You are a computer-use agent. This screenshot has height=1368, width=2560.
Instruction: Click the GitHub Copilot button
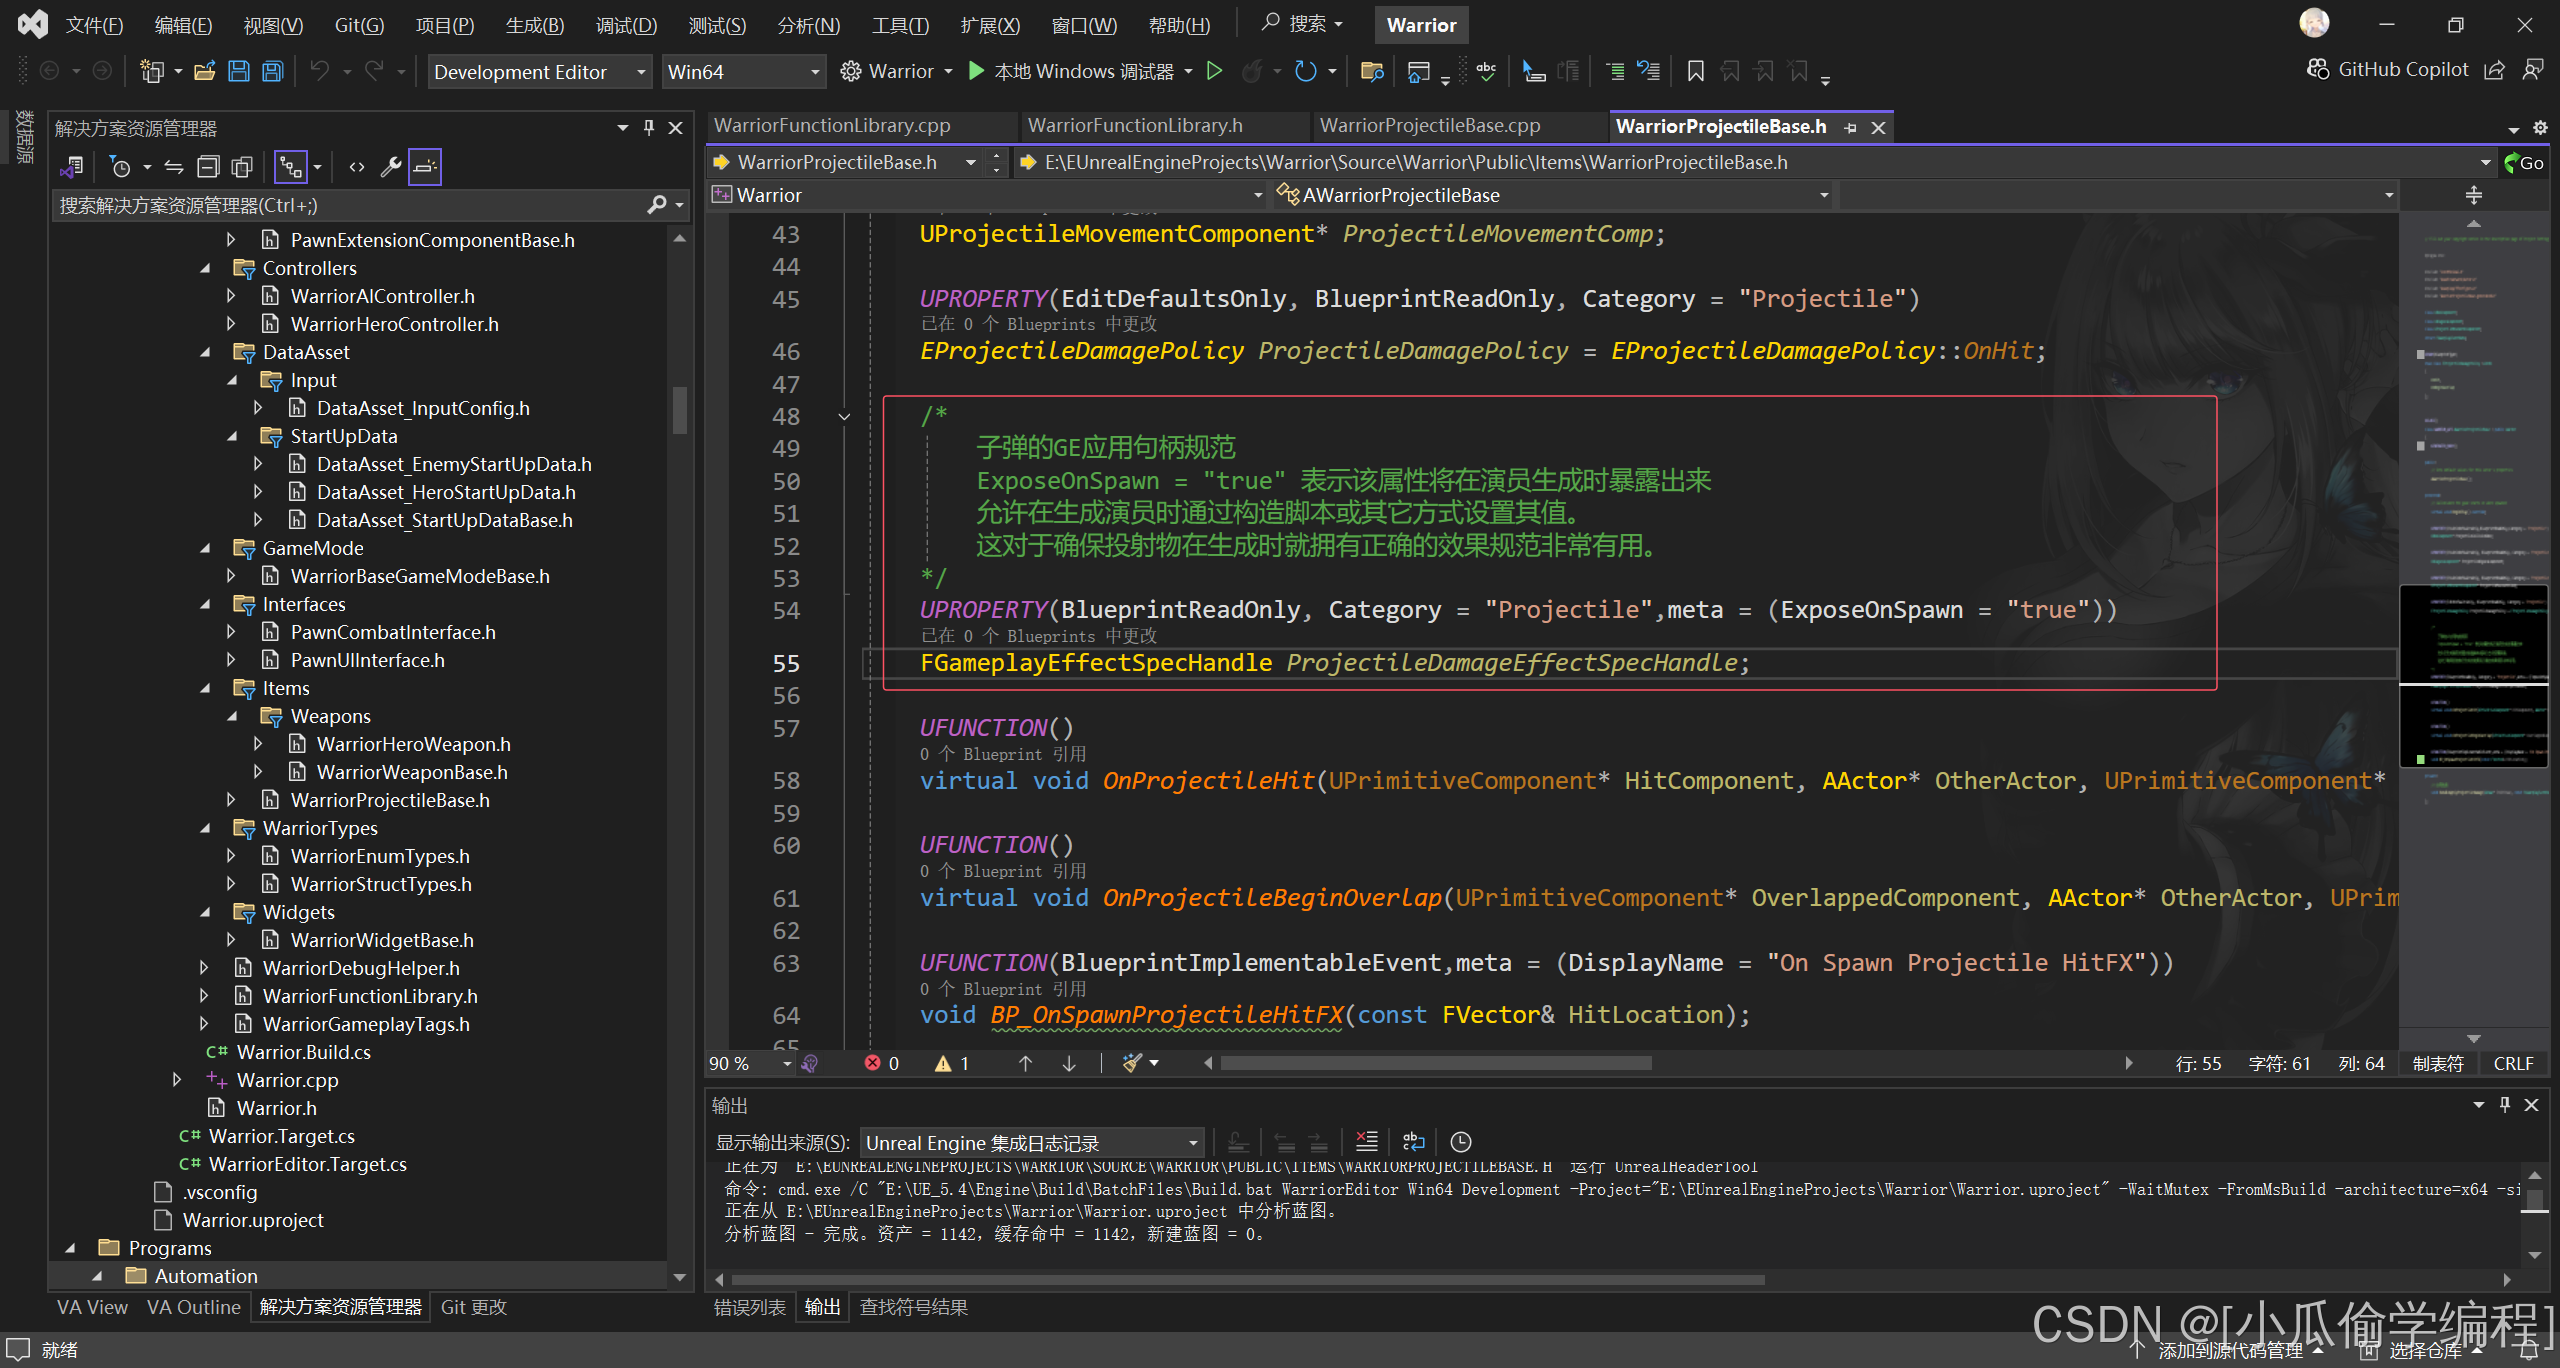tap(2388, 69)
